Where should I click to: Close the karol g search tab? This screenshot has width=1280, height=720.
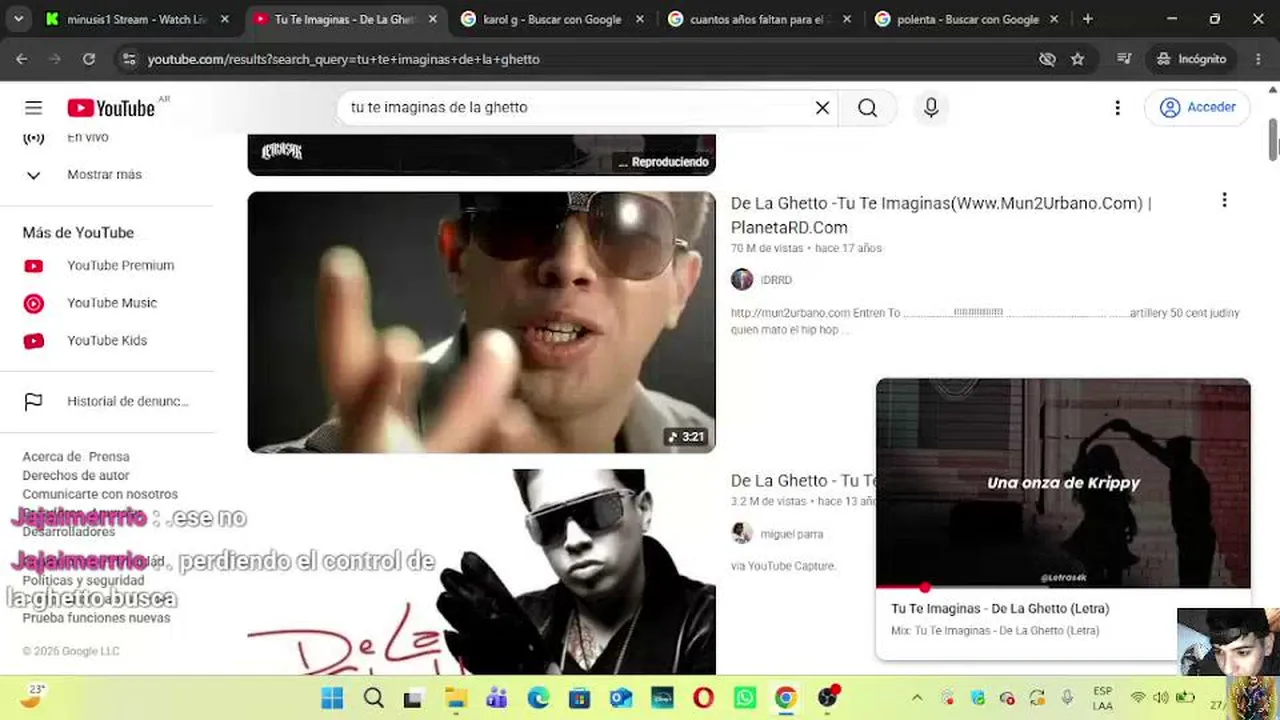[x=638, y=19]
